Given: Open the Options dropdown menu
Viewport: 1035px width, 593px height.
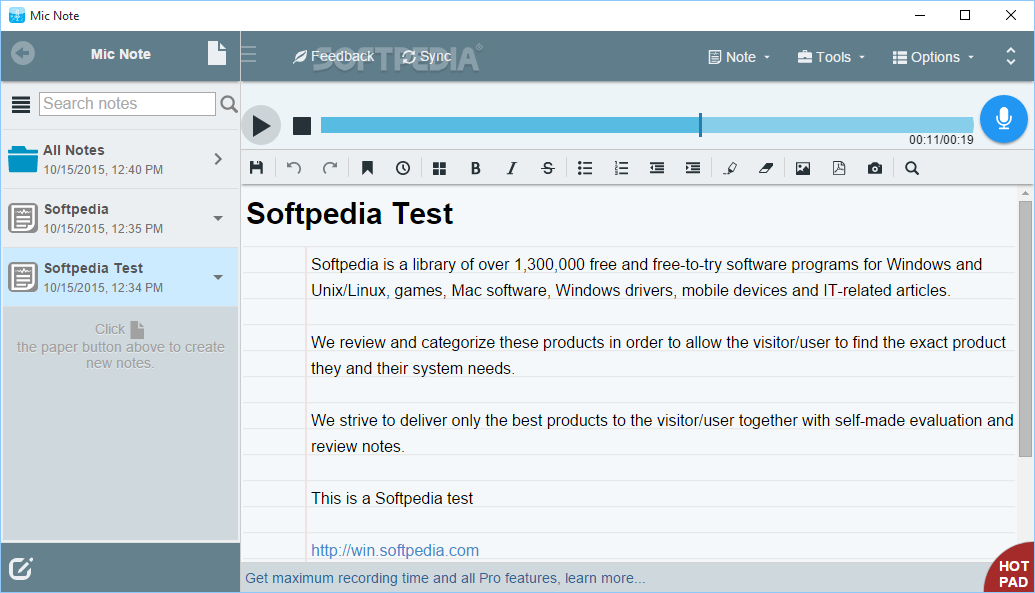Looking at the screenshot, I should (933, 57).
